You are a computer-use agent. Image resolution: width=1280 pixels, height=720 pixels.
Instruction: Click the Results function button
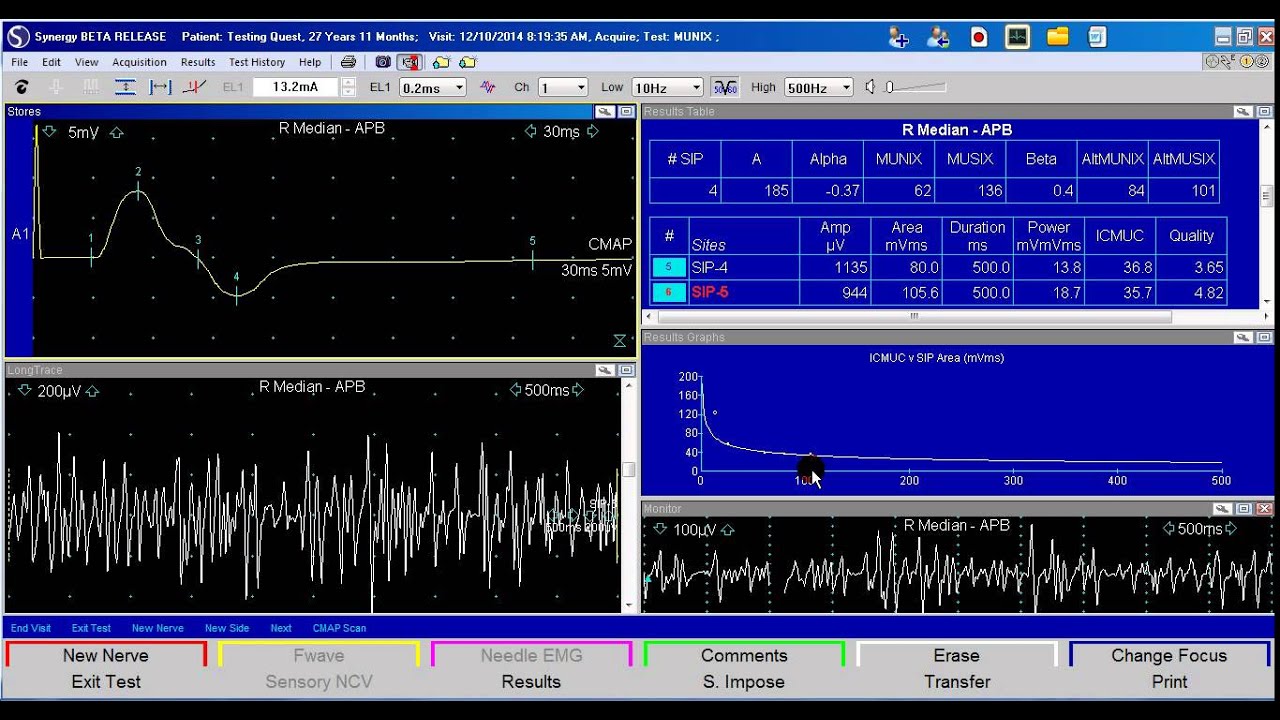[531, 682]
